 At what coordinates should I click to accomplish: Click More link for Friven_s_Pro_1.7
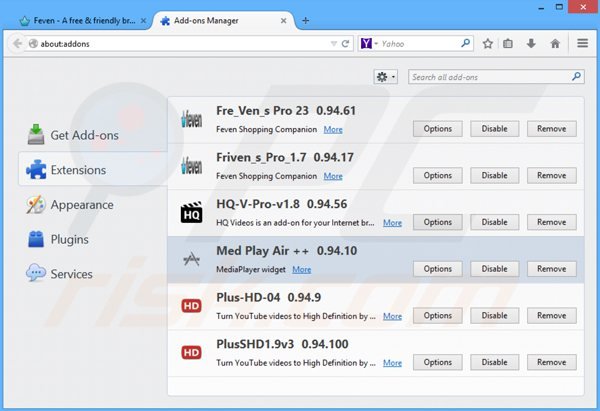point(333,176)
